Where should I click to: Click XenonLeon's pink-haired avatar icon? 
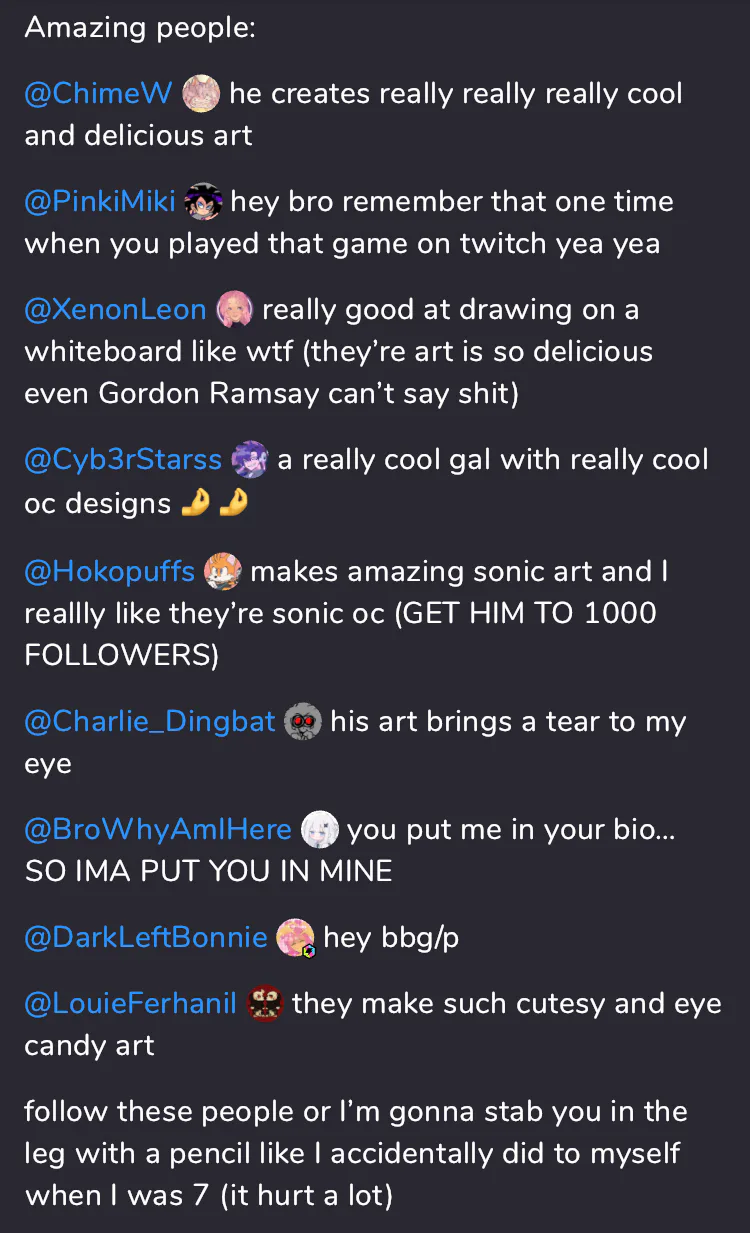point(234,310)
